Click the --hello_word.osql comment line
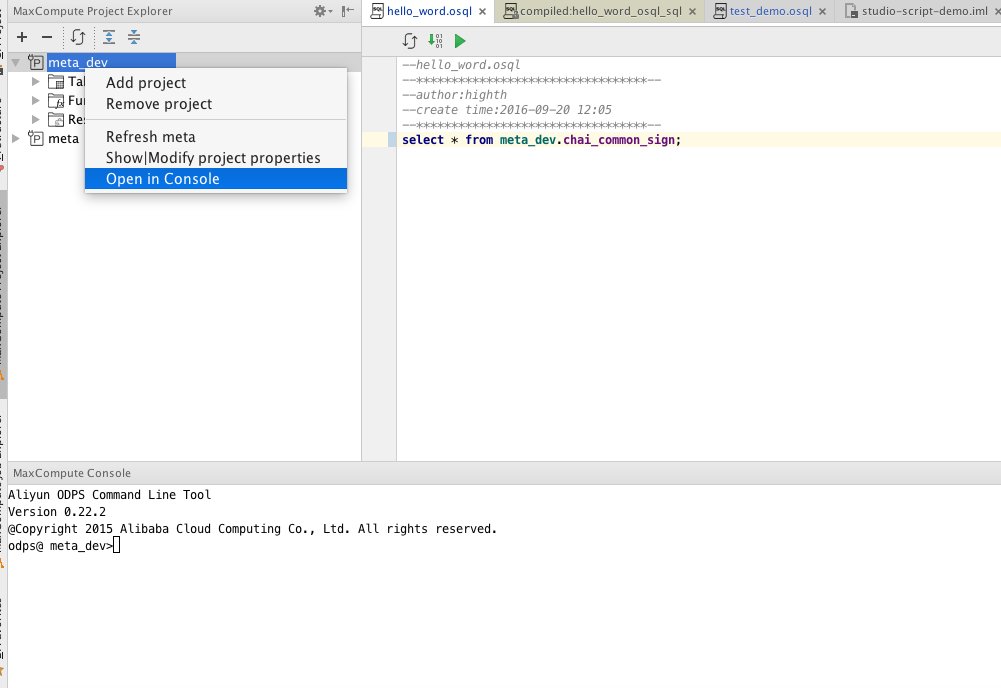Screen dimensions: 1001x688 (462, 65)
